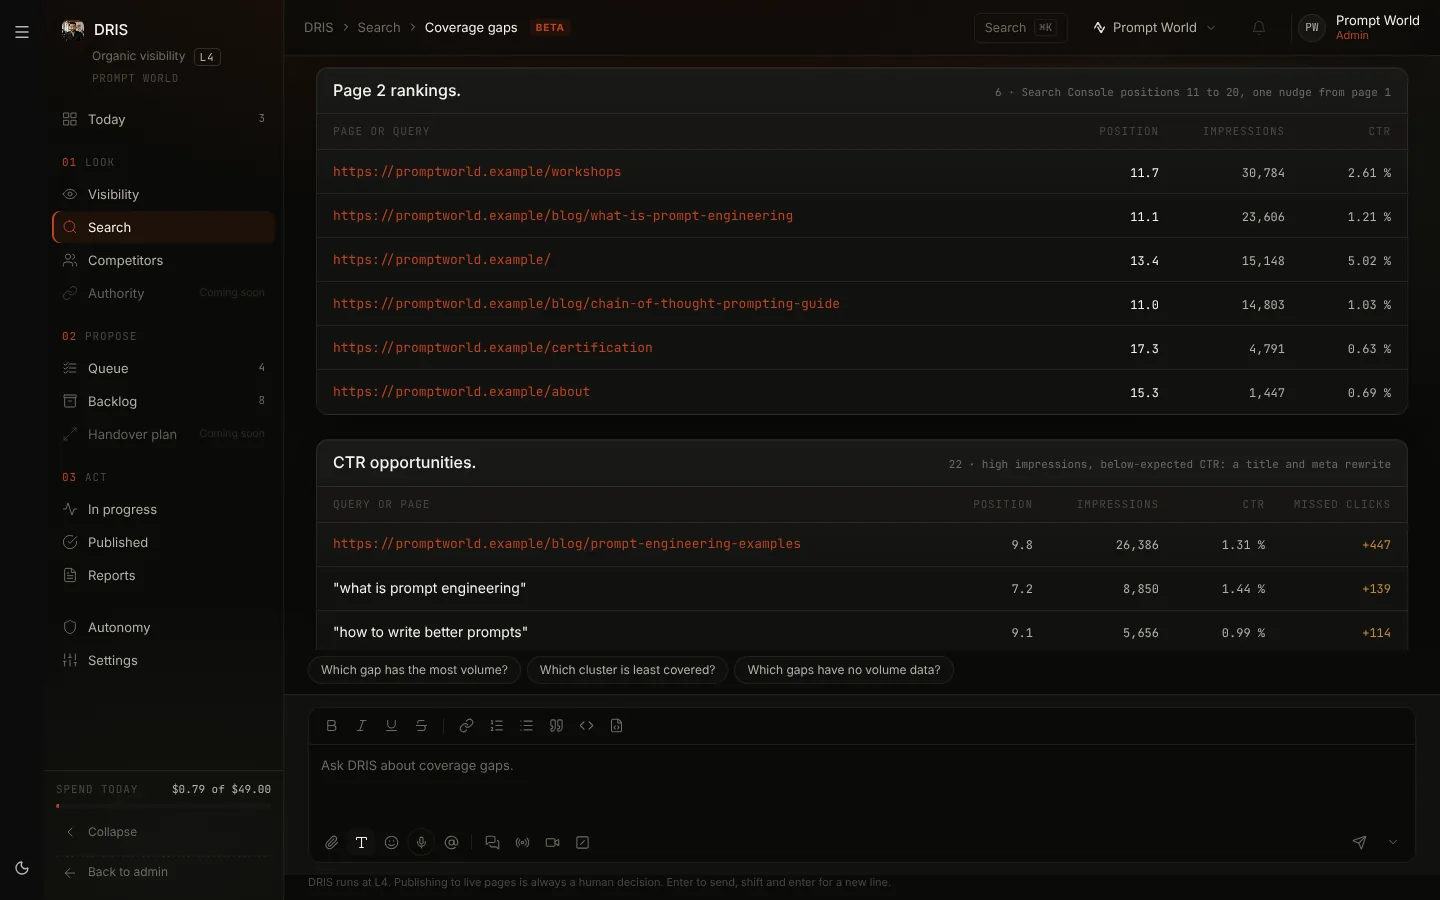Apply strikethrough formatting in the composer
This screenshot has width=1440, height=900.
(x=422, y=726)
